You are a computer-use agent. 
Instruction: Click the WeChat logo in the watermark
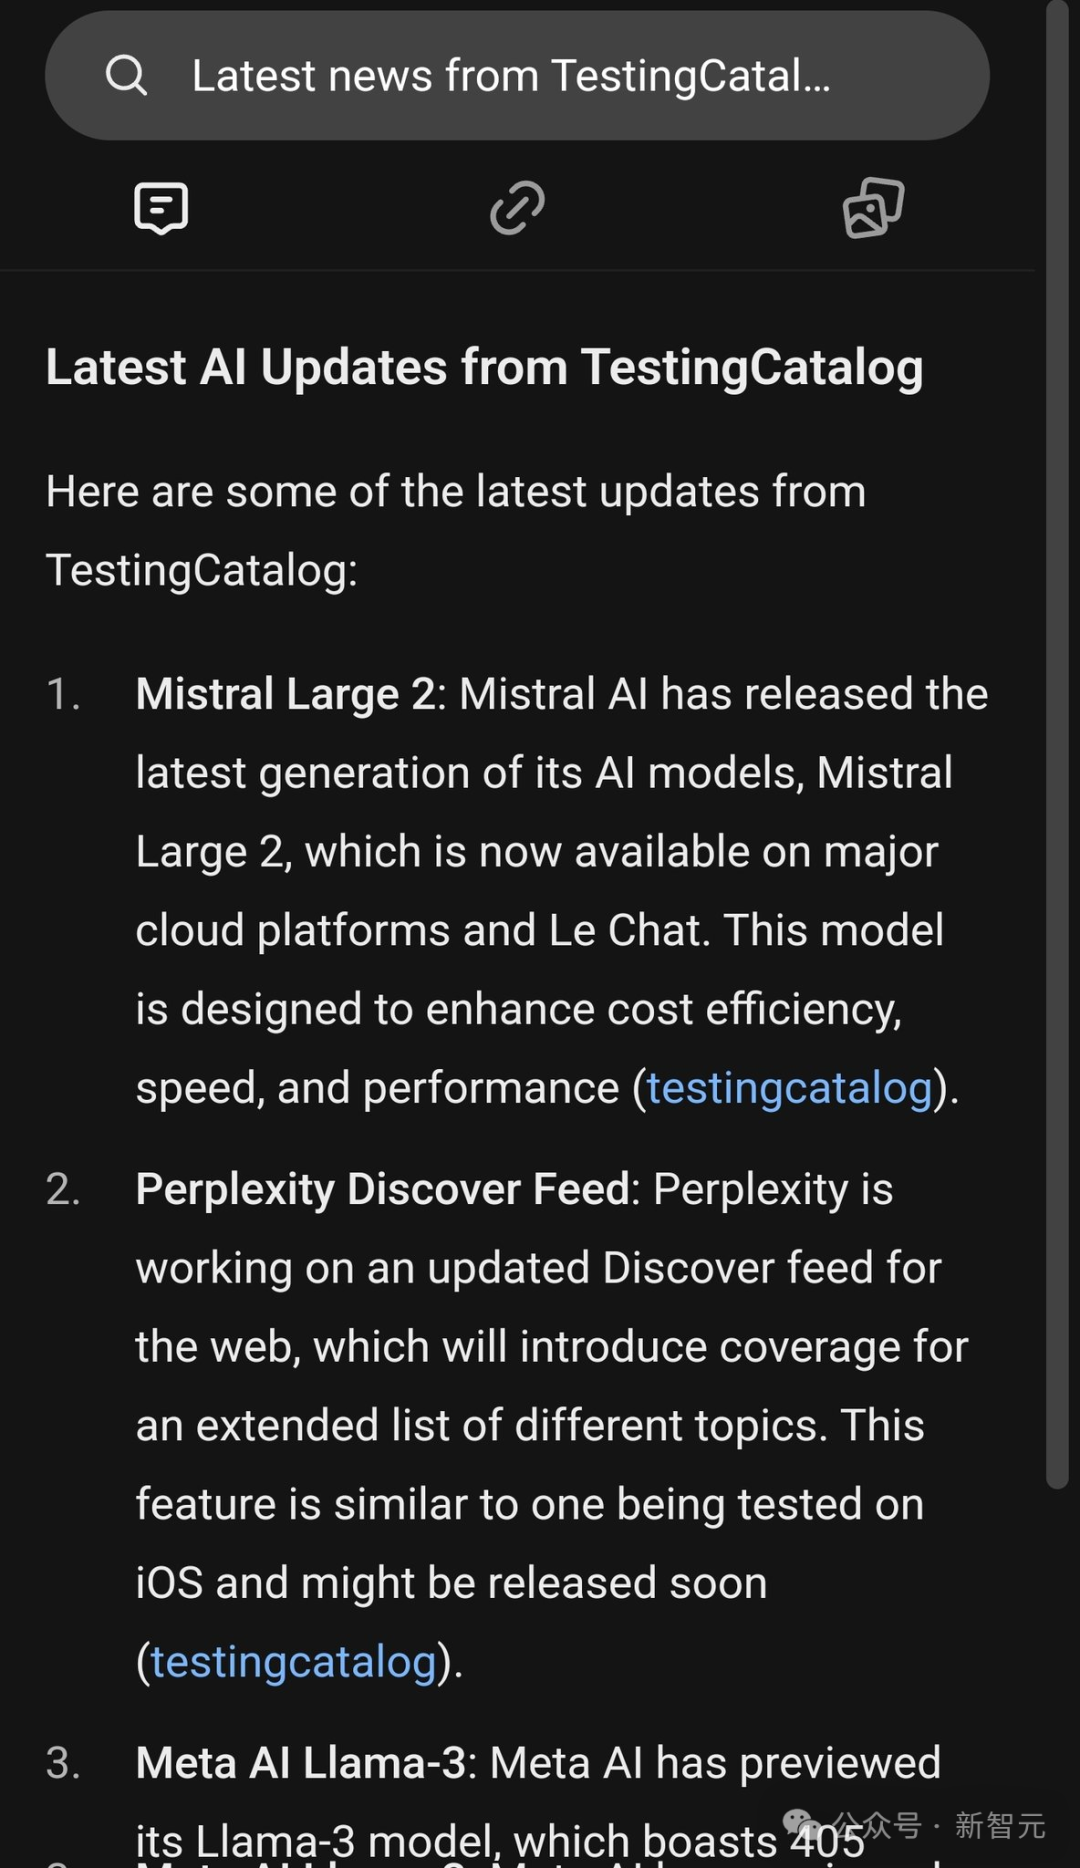pyautogui.click(x=802, y=1824)
